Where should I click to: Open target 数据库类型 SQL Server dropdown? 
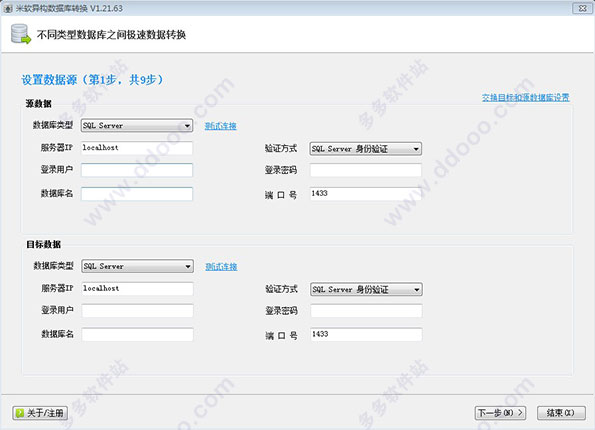coord(137,266)
